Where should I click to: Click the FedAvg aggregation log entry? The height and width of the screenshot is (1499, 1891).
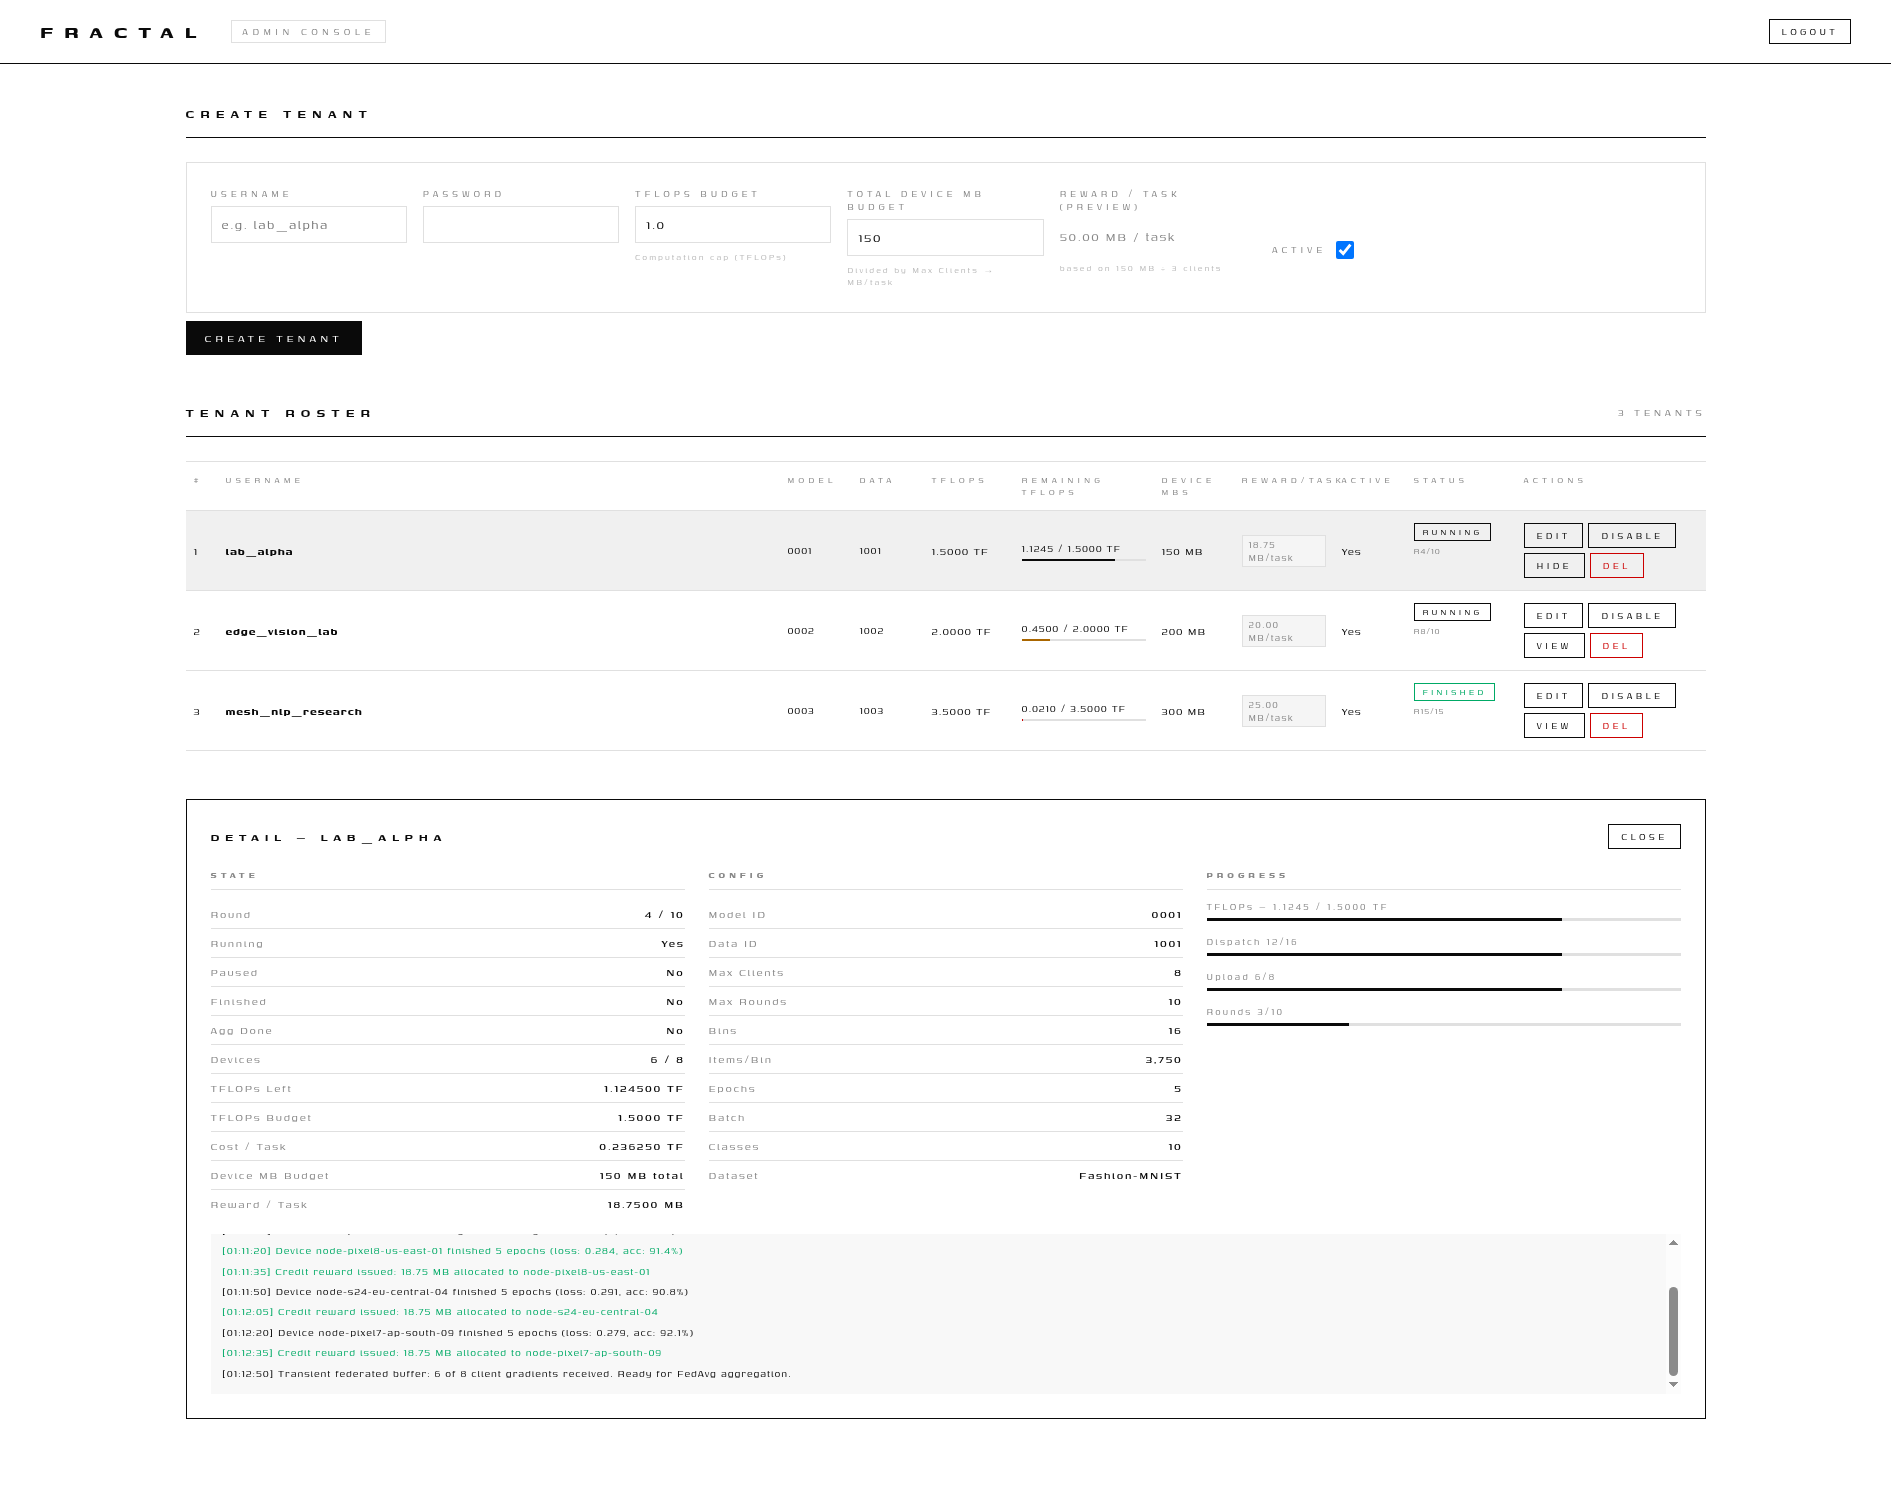(x=507, y=1374)
